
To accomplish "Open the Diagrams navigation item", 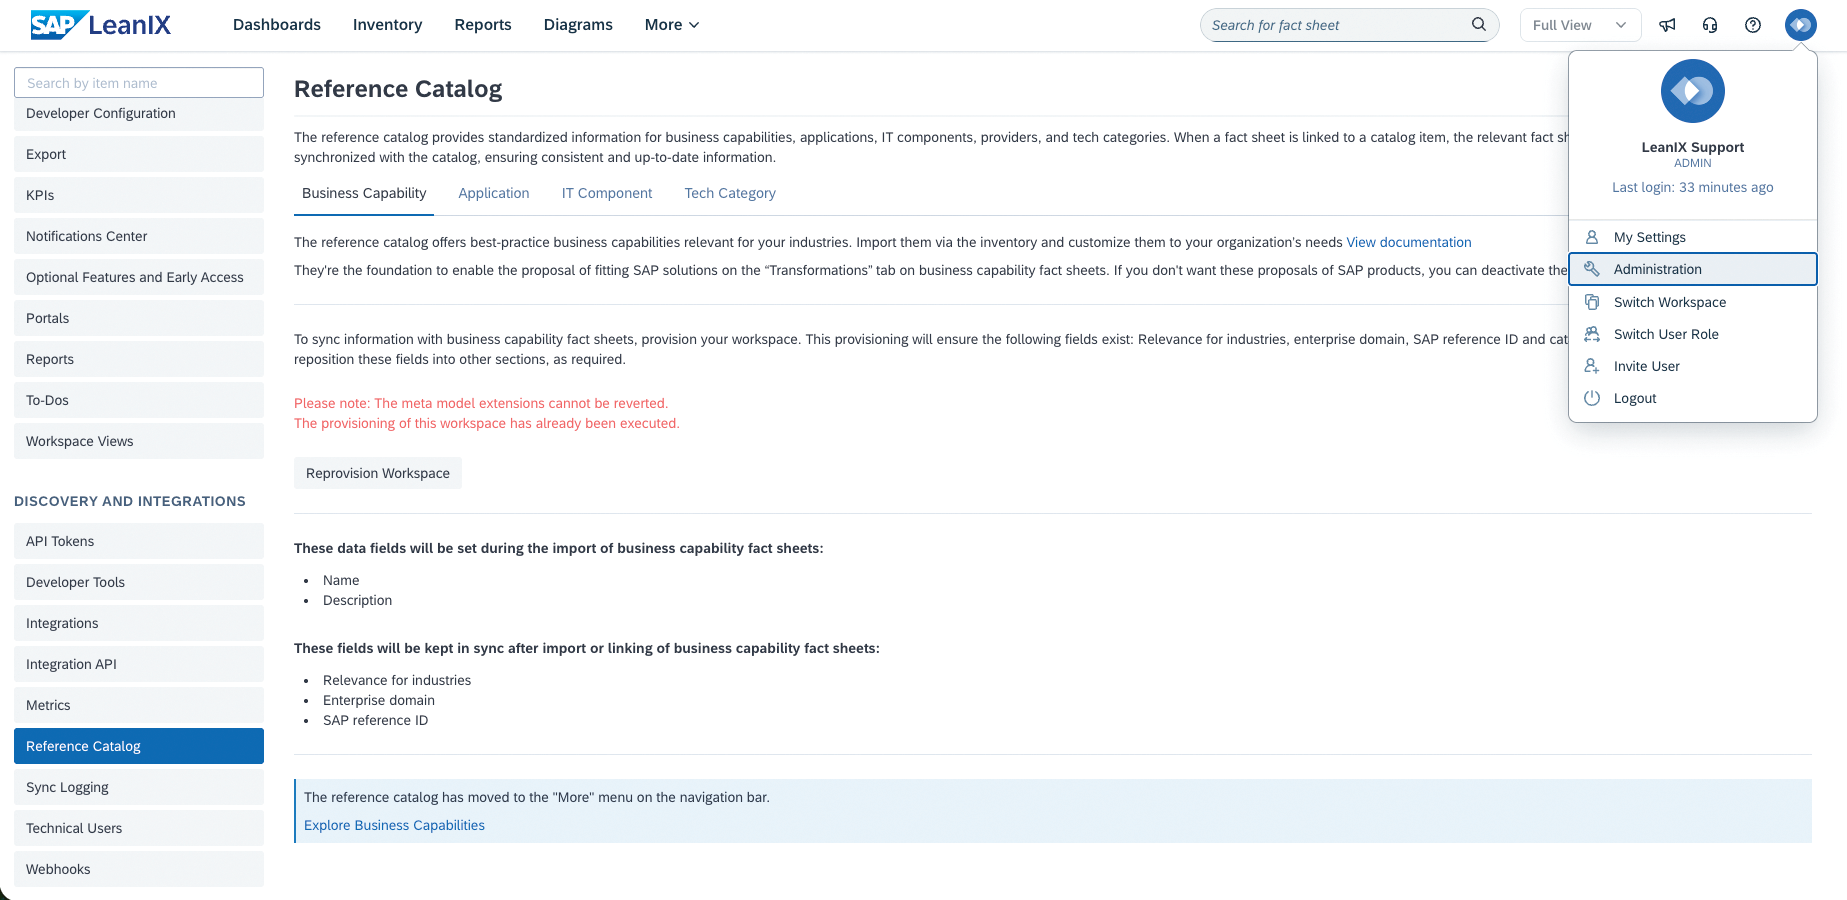I will (578, 25).
